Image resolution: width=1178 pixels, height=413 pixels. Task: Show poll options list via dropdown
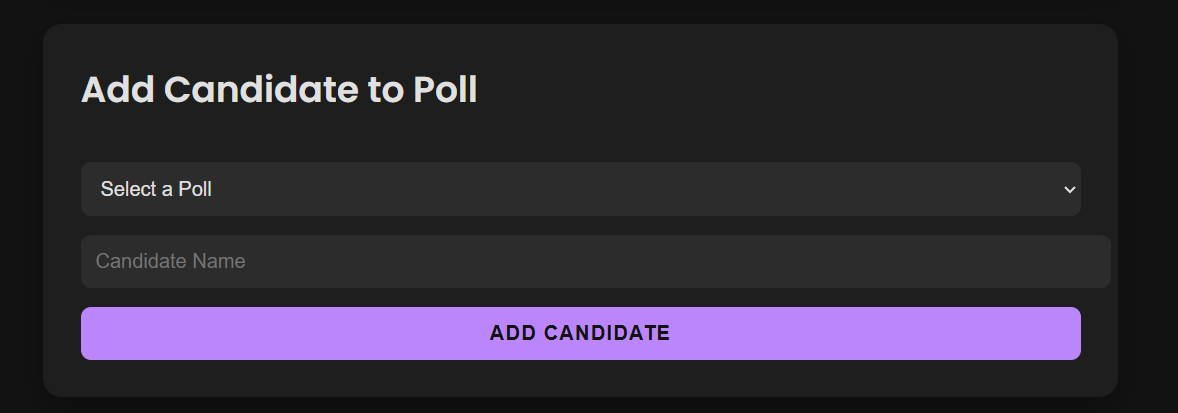(580, 189)
